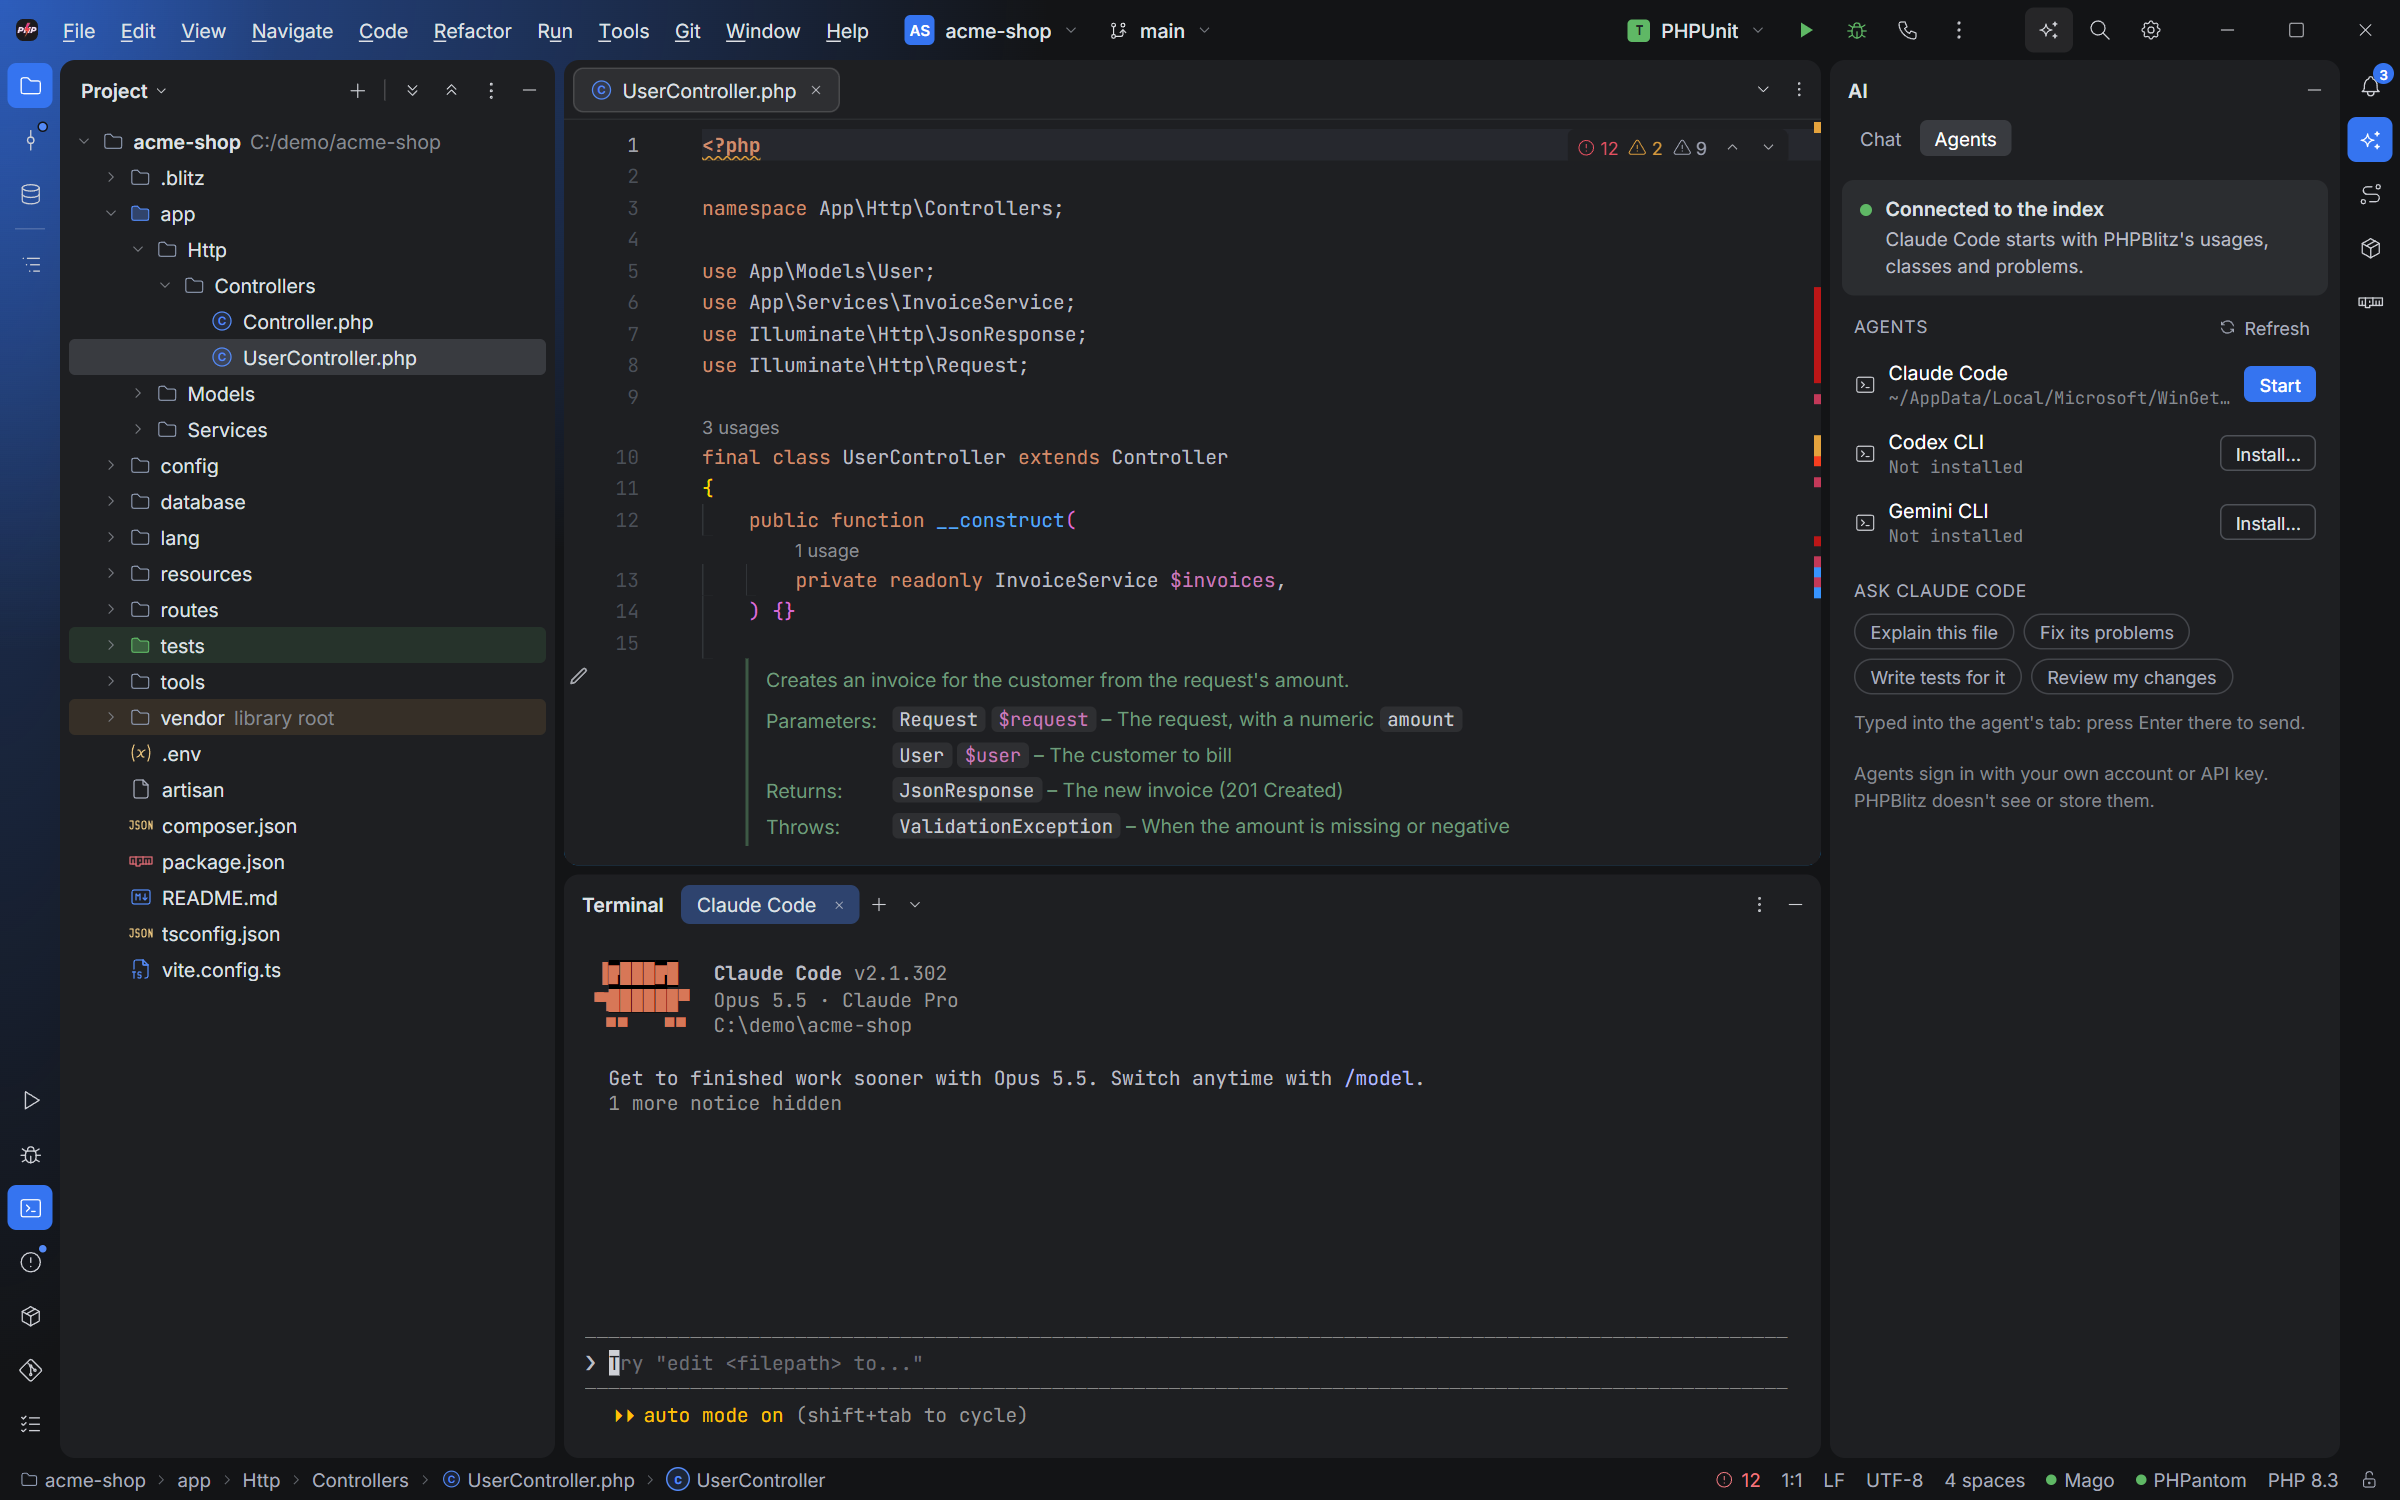Screen dimensions: 2400x1500
Task: Install the Codex CLI agent
Action: point(2267,454)
